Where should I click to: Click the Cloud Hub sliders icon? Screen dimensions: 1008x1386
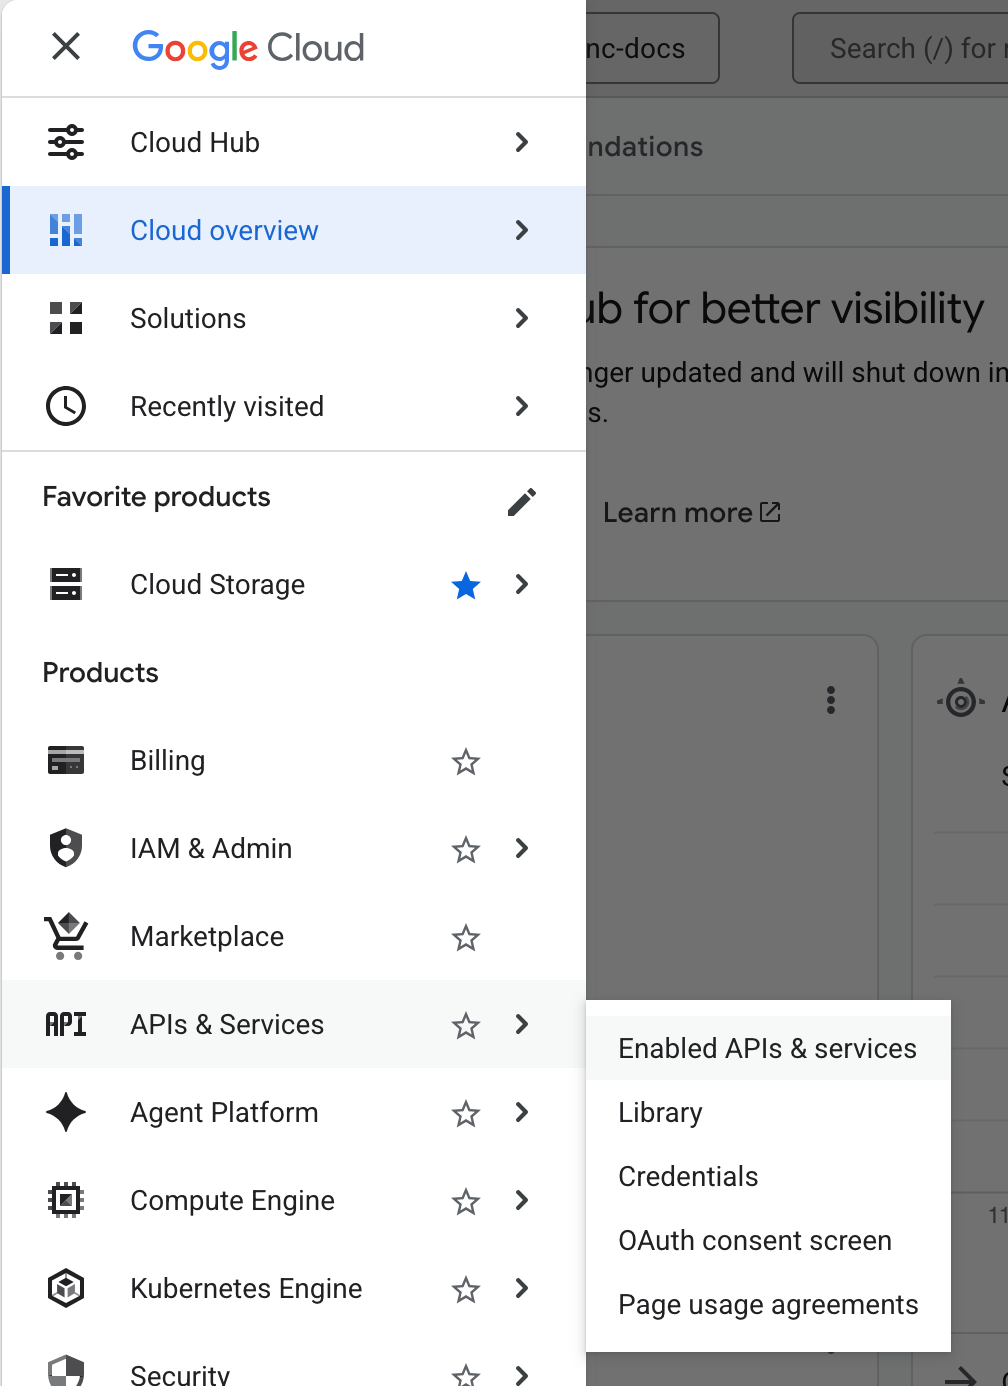tap(66, 142)
